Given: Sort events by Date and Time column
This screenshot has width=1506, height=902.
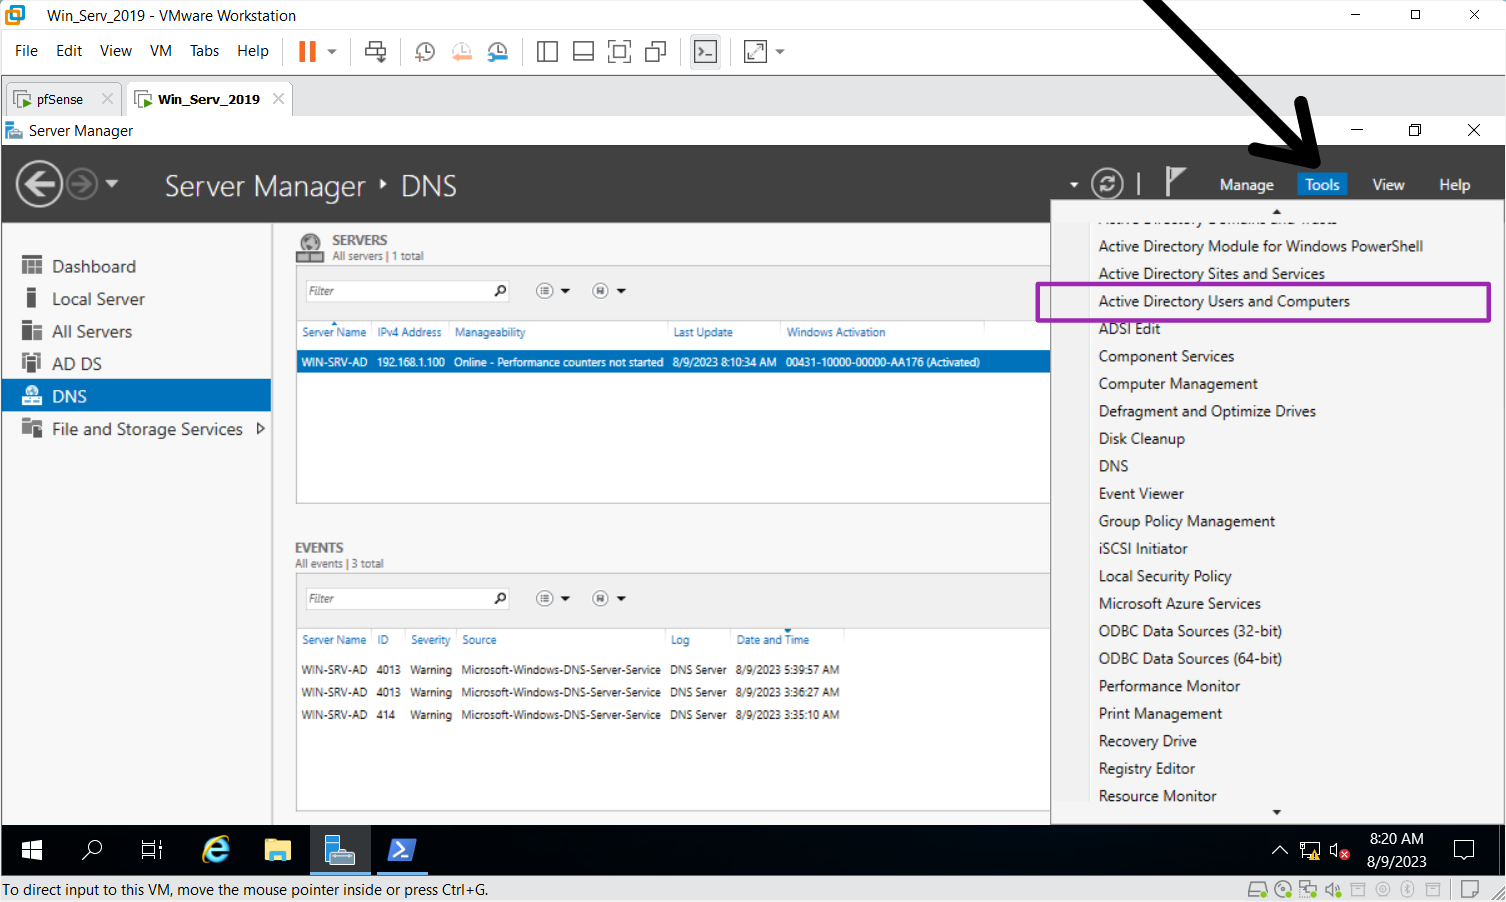Looking at the screenshot, I should tap(773, 640).
